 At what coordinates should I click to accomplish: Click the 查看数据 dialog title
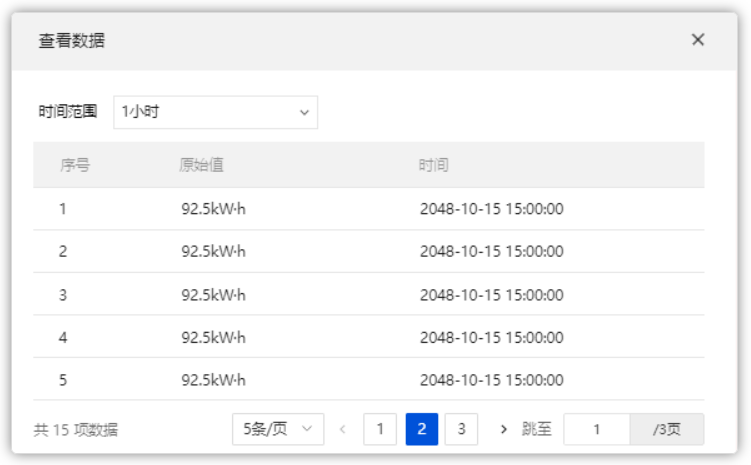pyautogui.click(x=72, y=40)
